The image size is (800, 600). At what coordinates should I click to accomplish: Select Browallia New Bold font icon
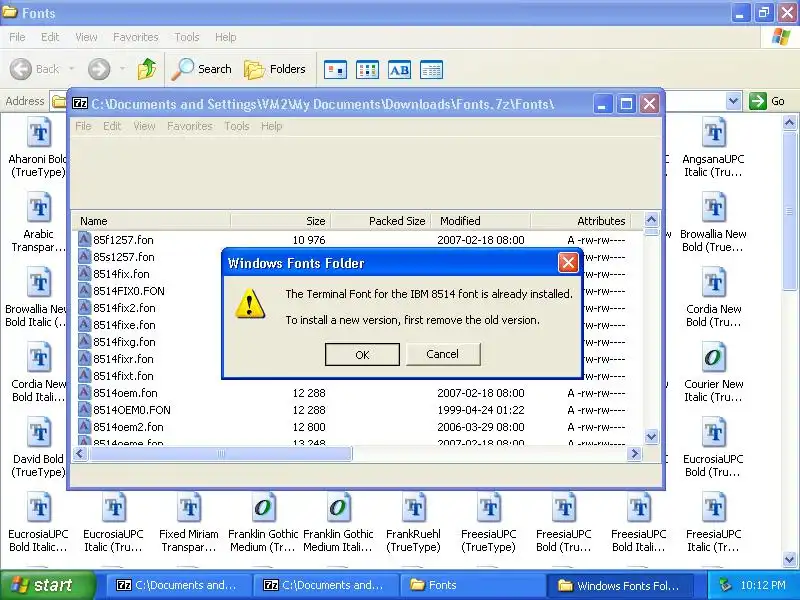click(713, 208)
